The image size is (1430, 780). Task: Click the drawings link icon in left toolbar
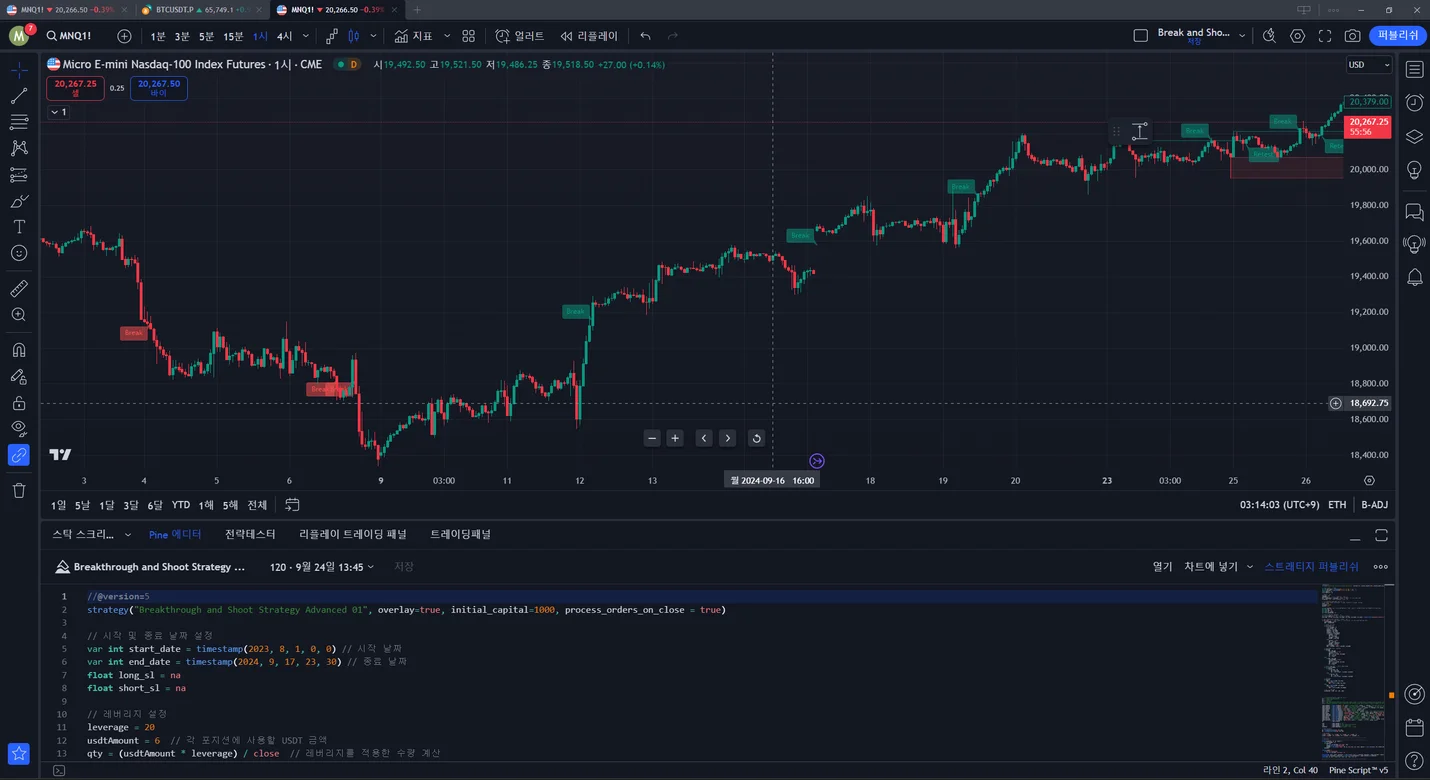[x=19, y=455]
